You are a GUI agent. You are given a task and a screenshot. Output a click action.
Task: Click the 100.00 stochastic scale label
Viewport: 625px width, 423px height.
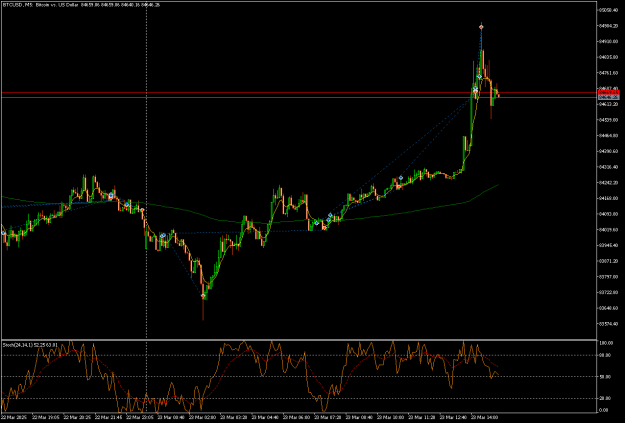tap(607, 343)
